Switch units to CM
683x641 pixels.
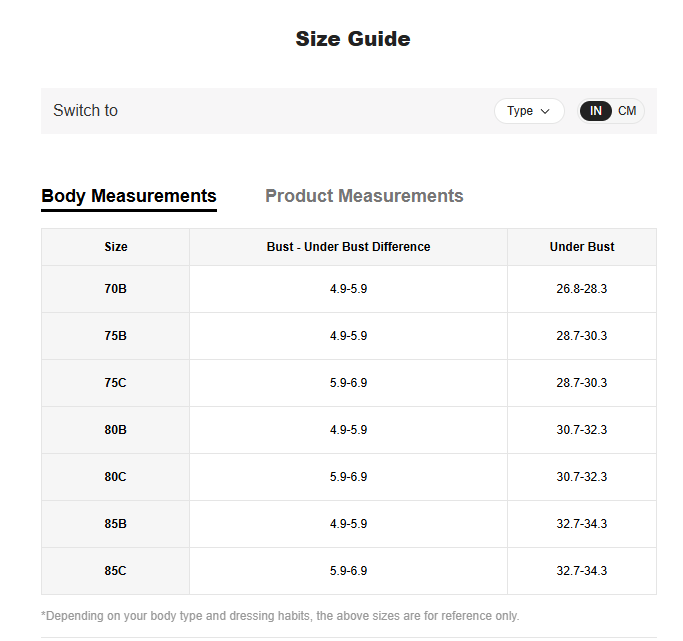click(627, 111)
